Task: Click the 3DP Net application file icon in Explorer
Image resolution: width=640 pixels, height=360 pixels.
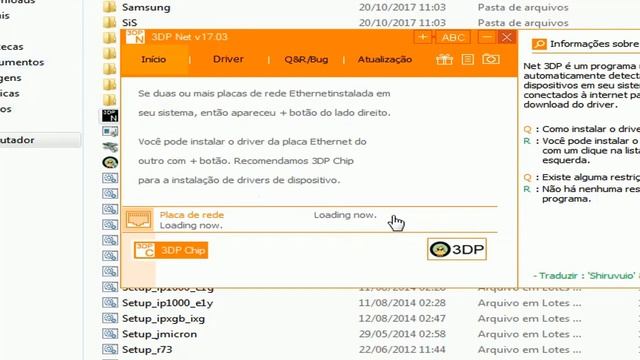Action: (x=110, y=116)
